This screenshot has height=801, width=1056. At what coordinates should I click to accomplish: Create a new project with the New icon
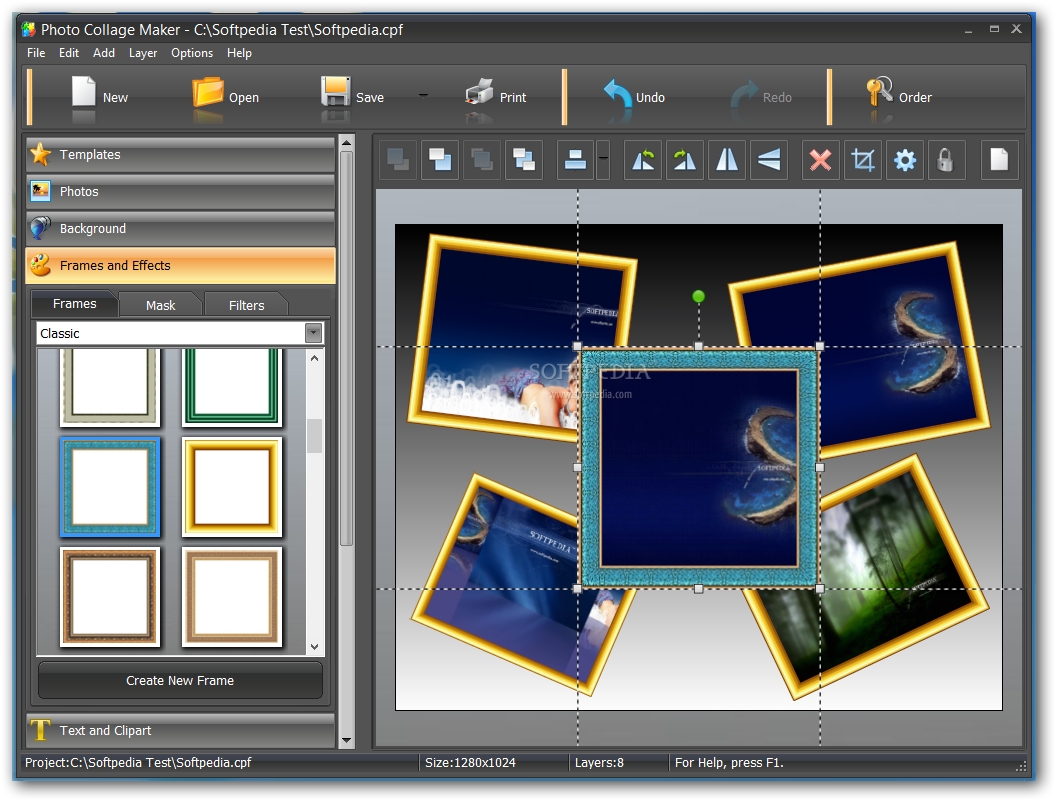click(x=84, y=92)
